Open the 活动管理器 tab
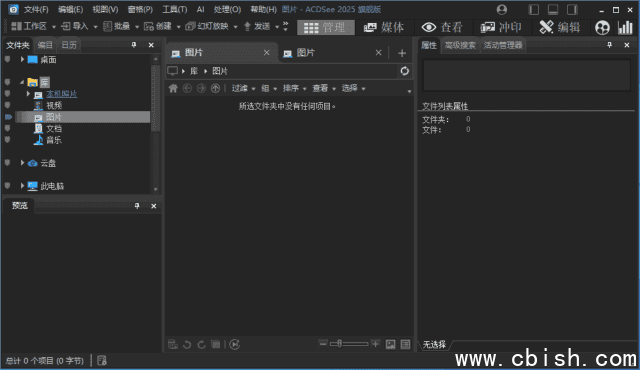The height and width of the screenshot is (370, 640). [x=503, y=45]
